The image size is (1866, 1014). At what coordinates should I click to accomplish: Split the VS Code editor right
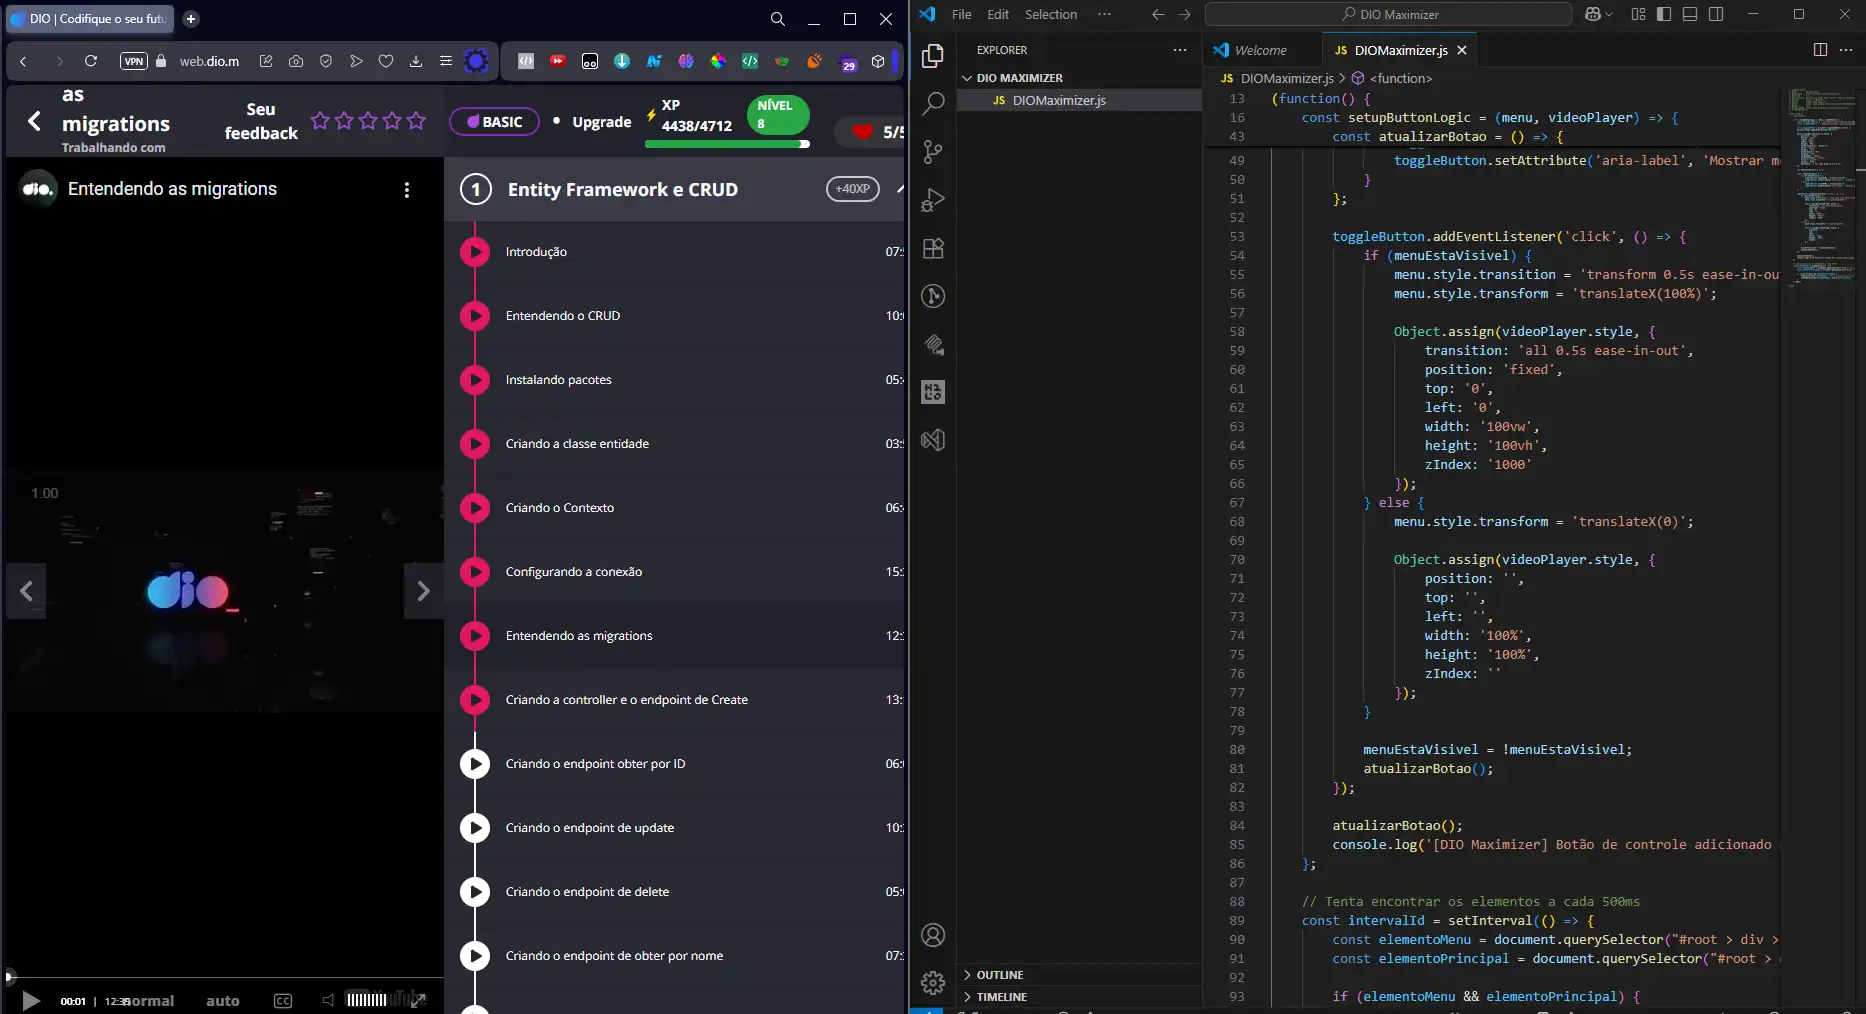click(1820, 50)
